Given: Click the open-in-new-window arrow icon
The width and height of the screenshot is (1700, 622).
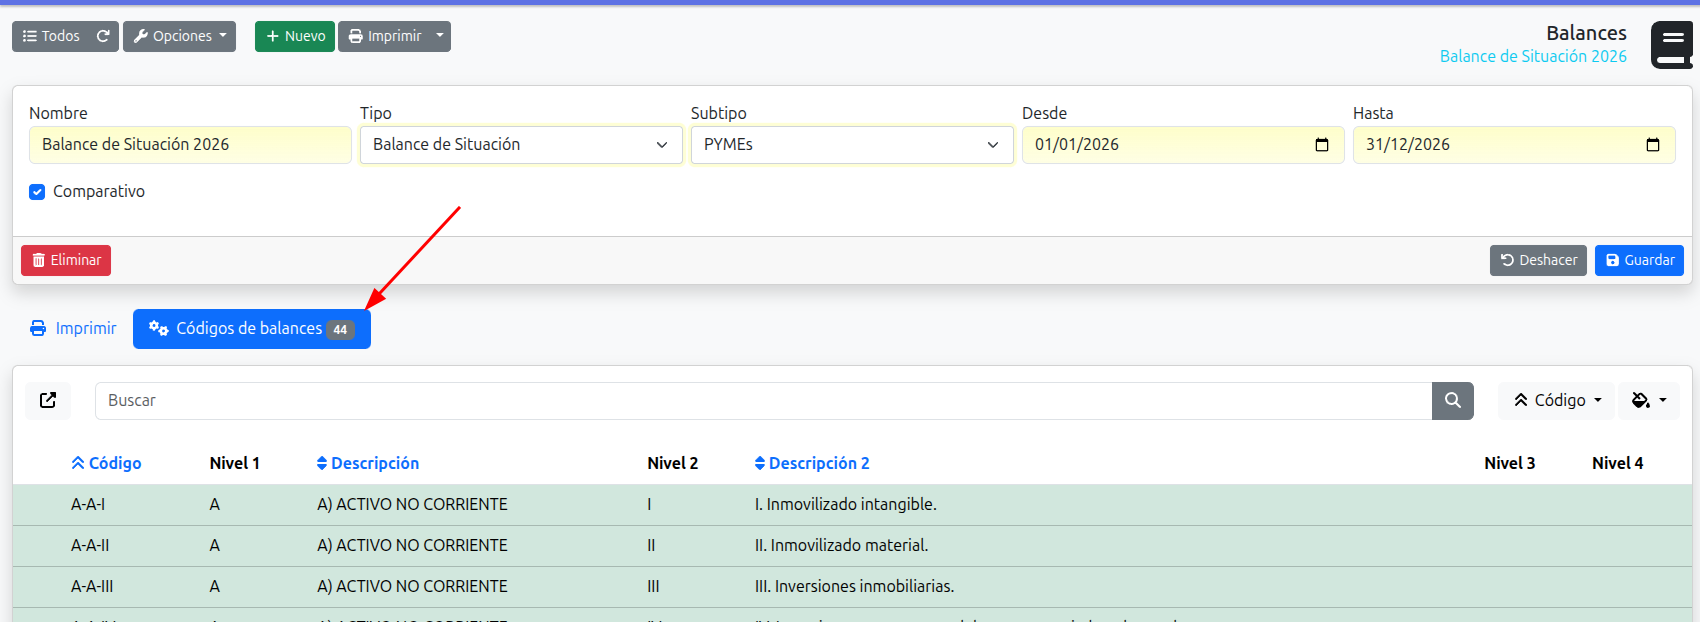Looking at the screenshot, I should coord(48,401).
